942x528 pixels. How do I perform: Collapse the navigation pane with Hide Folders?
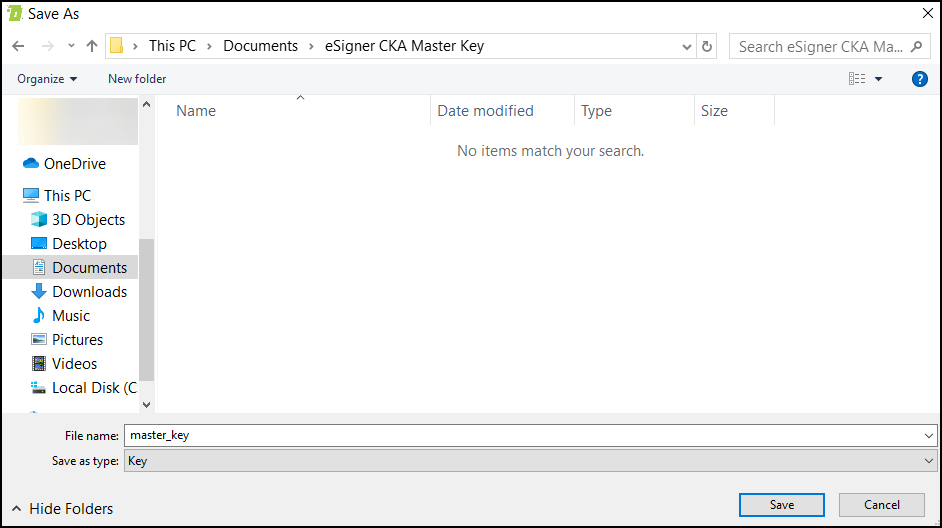(x=61, y=509)
